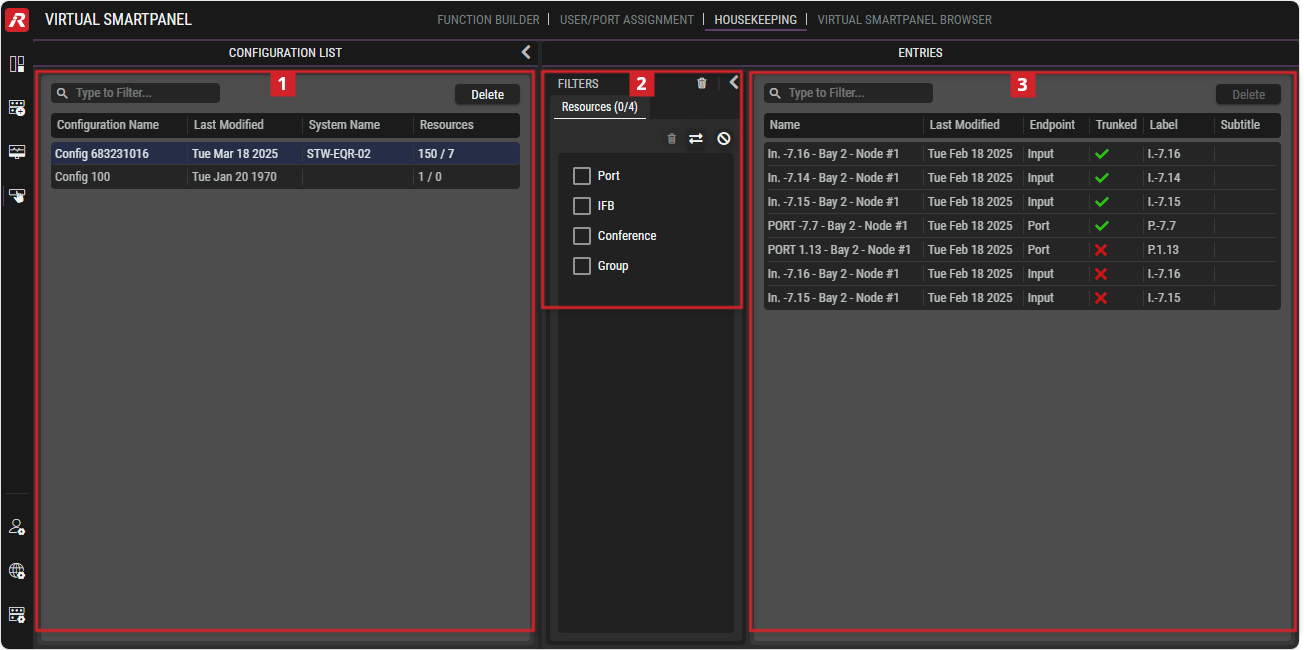Collapse the Configuration List panel with its chevron

click(526, 52)
